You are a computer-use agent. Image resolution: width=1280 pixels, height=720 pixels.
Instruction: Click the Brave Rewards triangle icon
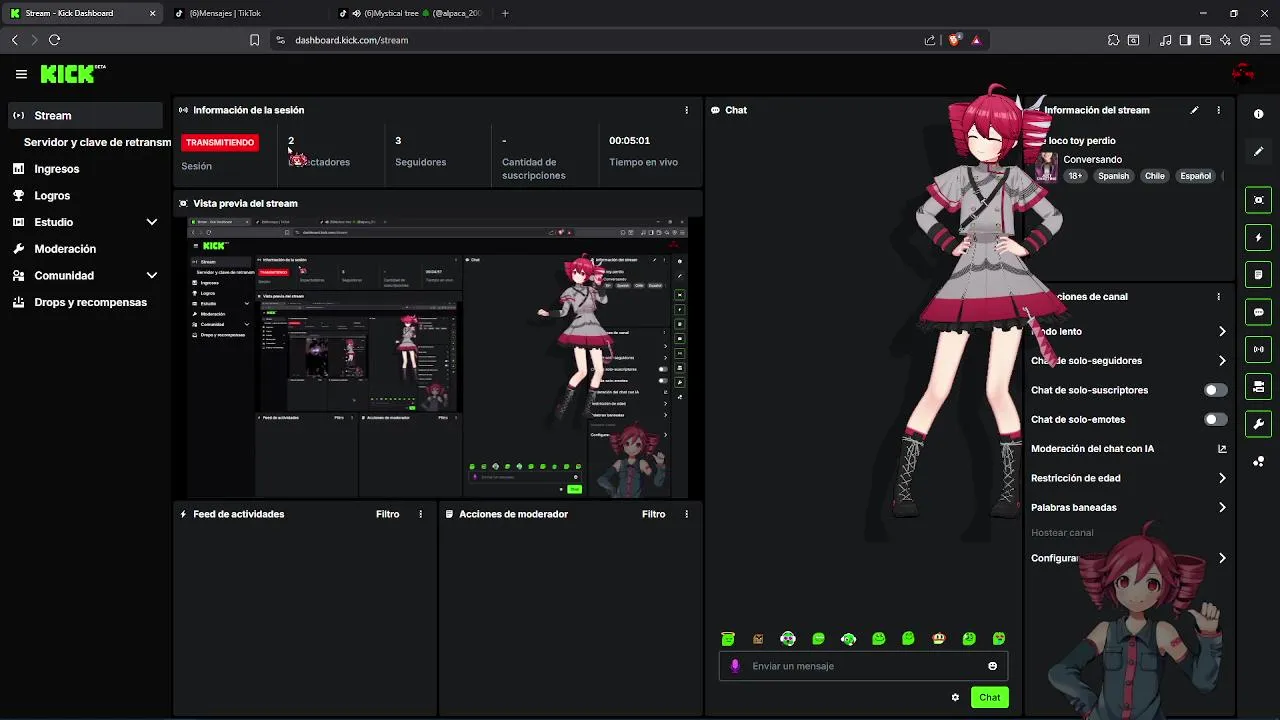tap(976, 40)
